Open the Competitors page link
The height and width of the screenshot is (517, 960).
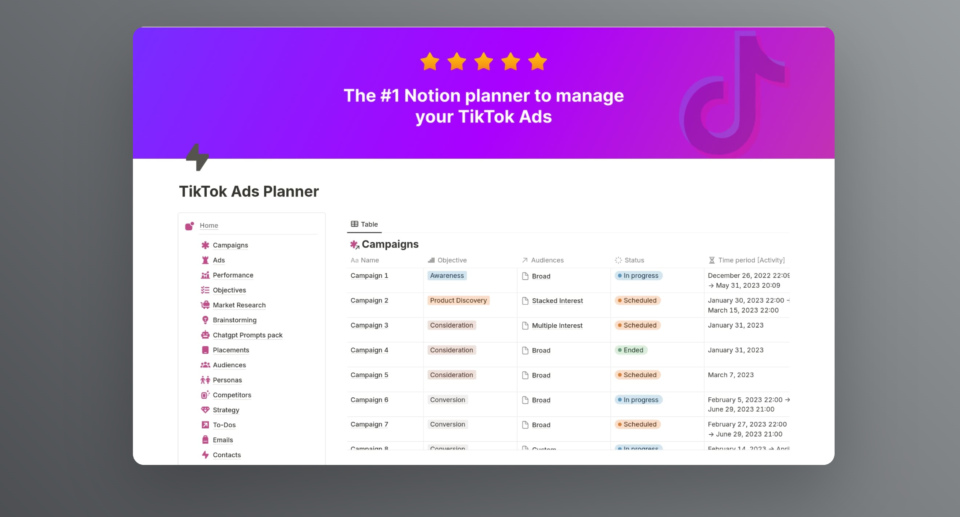pyautogui.click(x=231, y=395)
